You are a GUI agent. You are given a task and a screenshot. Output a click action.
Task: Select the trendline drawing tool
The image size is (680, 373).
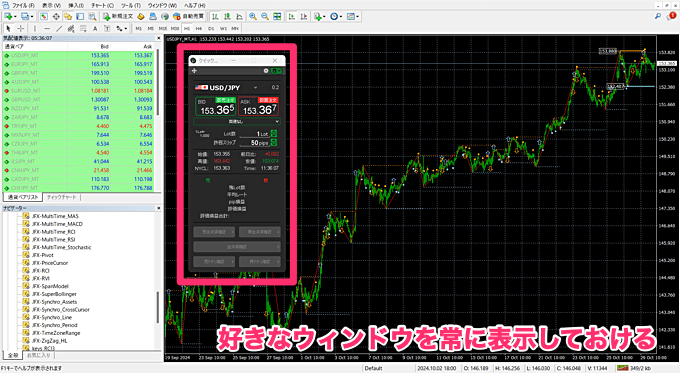[x=59, y=29]
